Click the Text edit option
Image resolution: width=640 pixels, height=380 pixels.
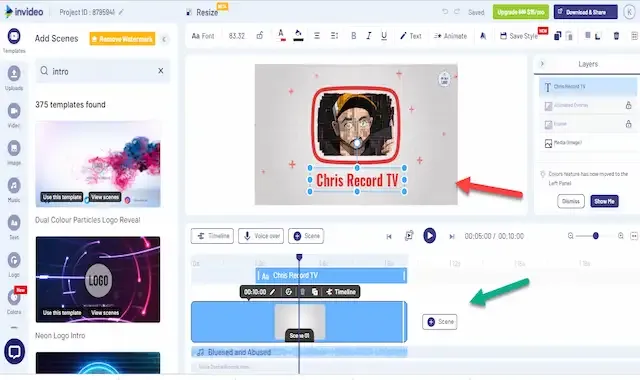411,36
